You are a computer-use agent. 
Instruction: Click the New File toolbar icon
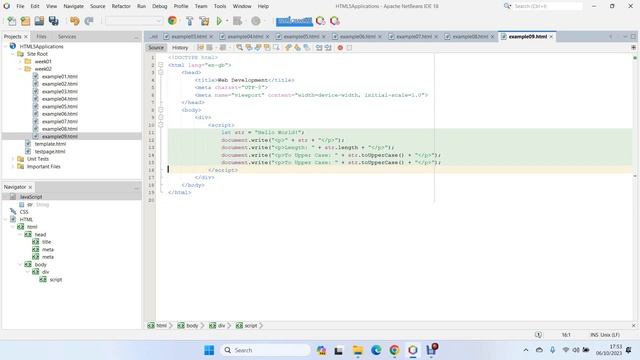pyautogui.click(x=11, y=21)
